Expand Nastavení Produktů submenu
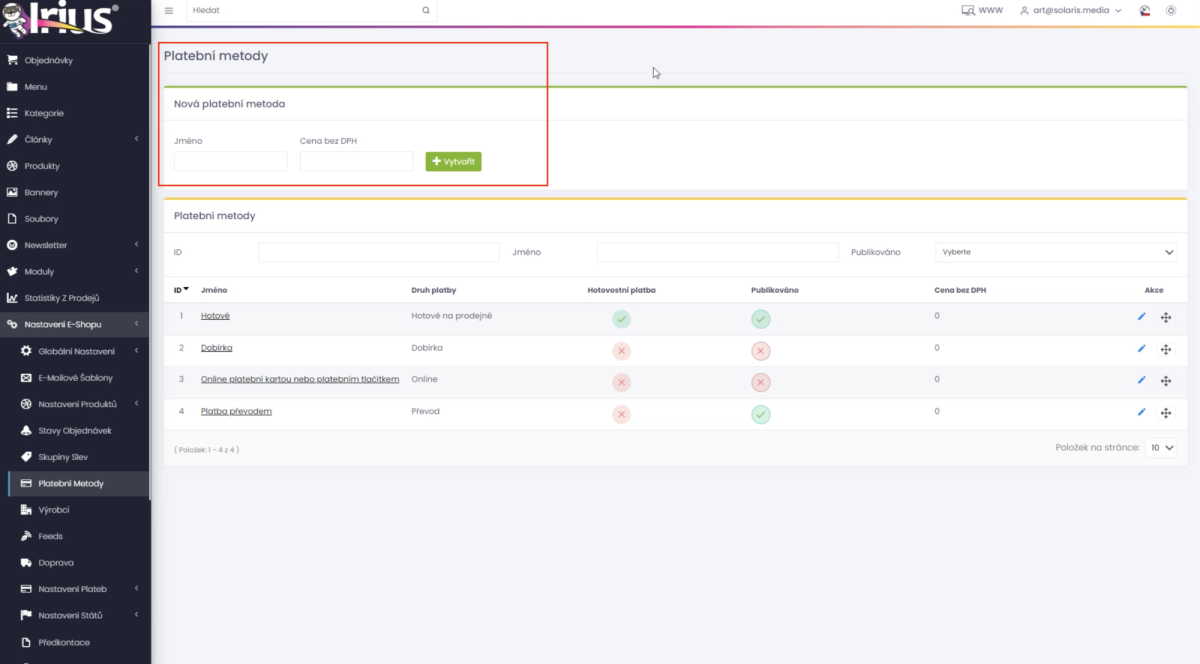This screenshot has width=1200, height=664. pyautogui.click(x=75, y=404)
